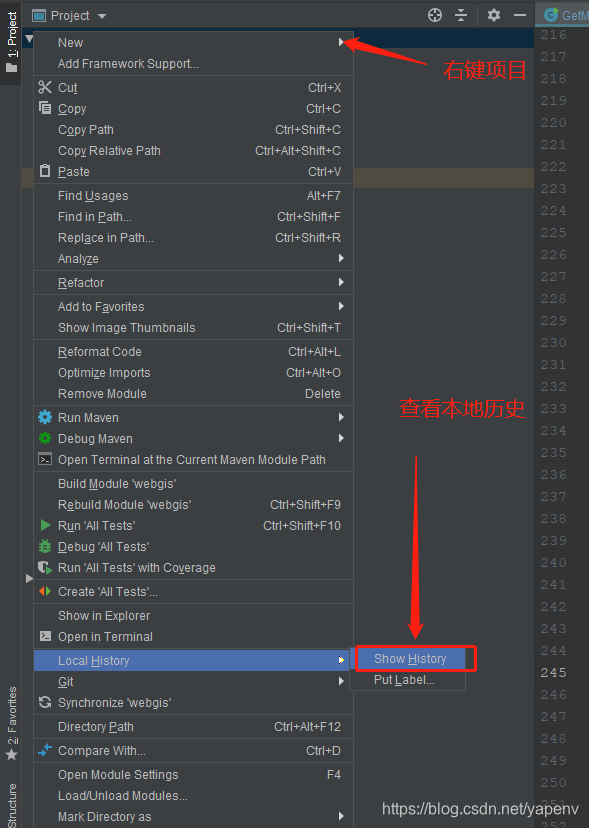
Task: Open the Project view dropdown arrow
Action: pyautogui.click(x=102, y=16)
